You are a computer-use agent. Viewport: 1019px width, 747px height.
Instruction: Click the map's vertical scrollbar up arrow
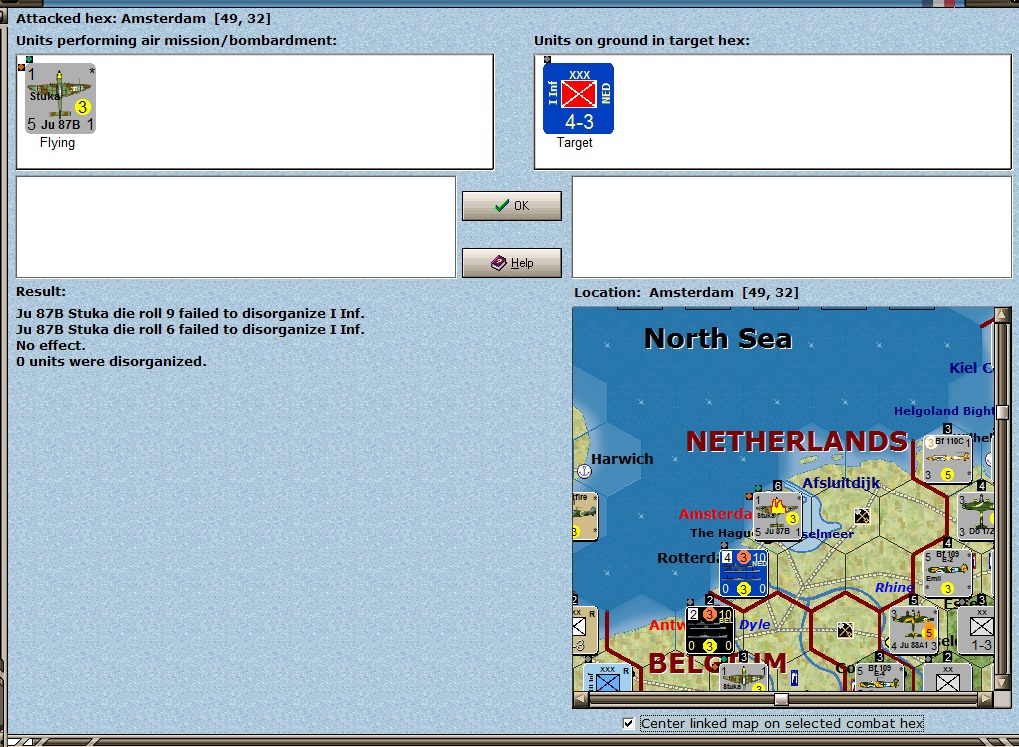point(1002,315)
